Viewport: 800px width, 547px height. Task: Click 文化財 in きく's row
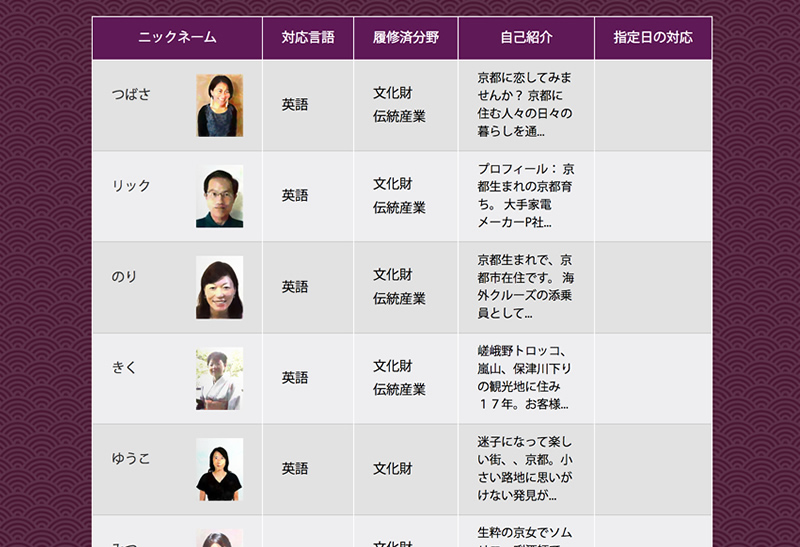point(392,366)
